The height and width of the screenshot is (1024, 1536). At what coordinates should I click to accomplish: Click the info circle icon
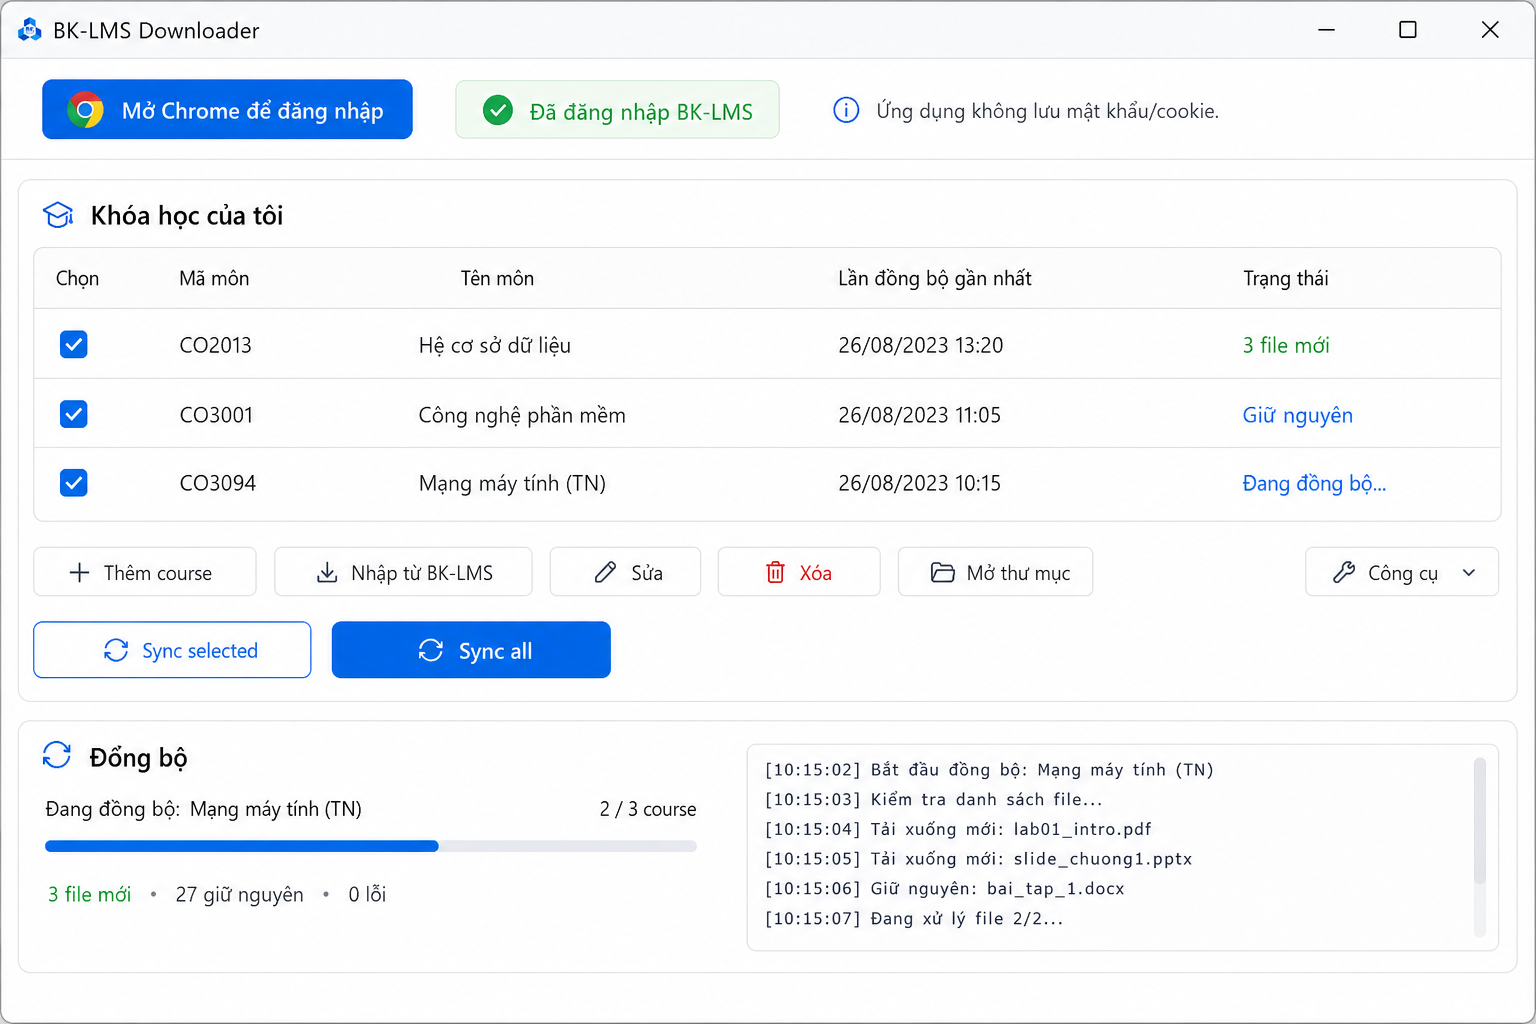pos(846,110)
